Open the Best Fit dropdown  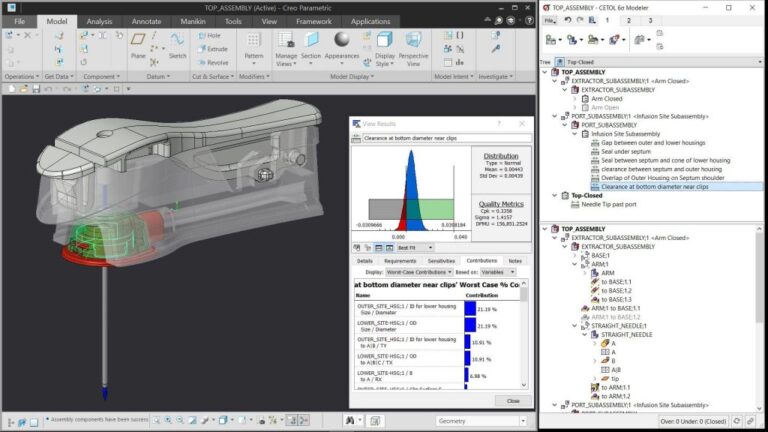[415, 248]
